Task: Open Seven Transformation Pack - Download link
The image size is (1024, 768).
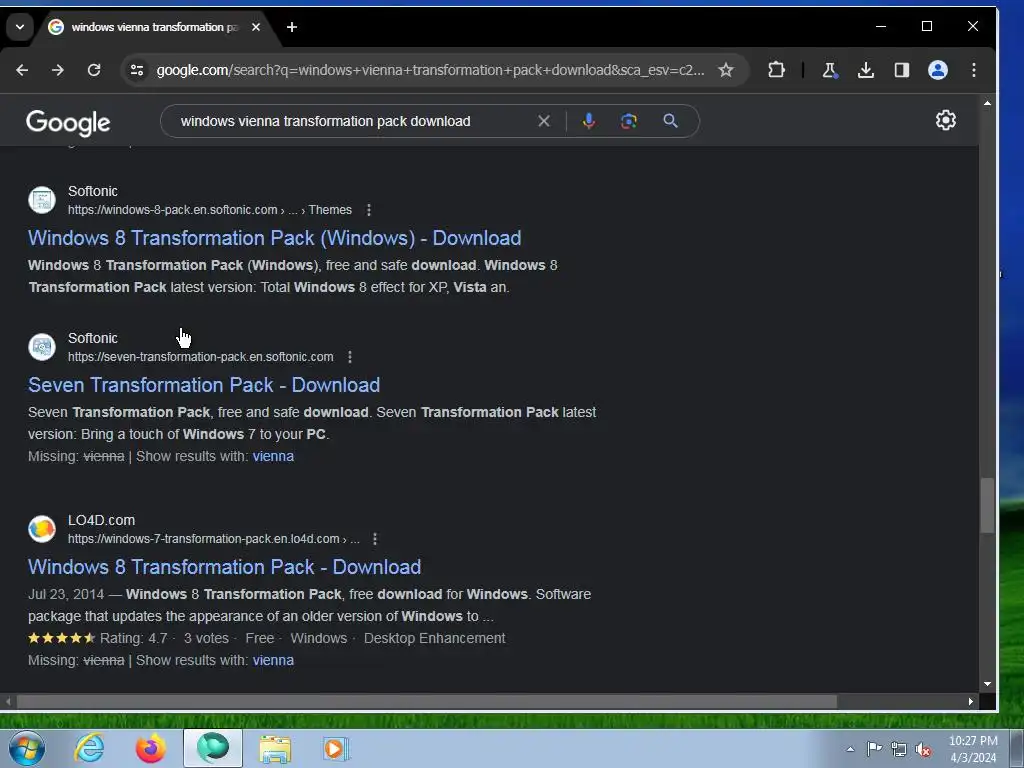Action: (204, 385)
